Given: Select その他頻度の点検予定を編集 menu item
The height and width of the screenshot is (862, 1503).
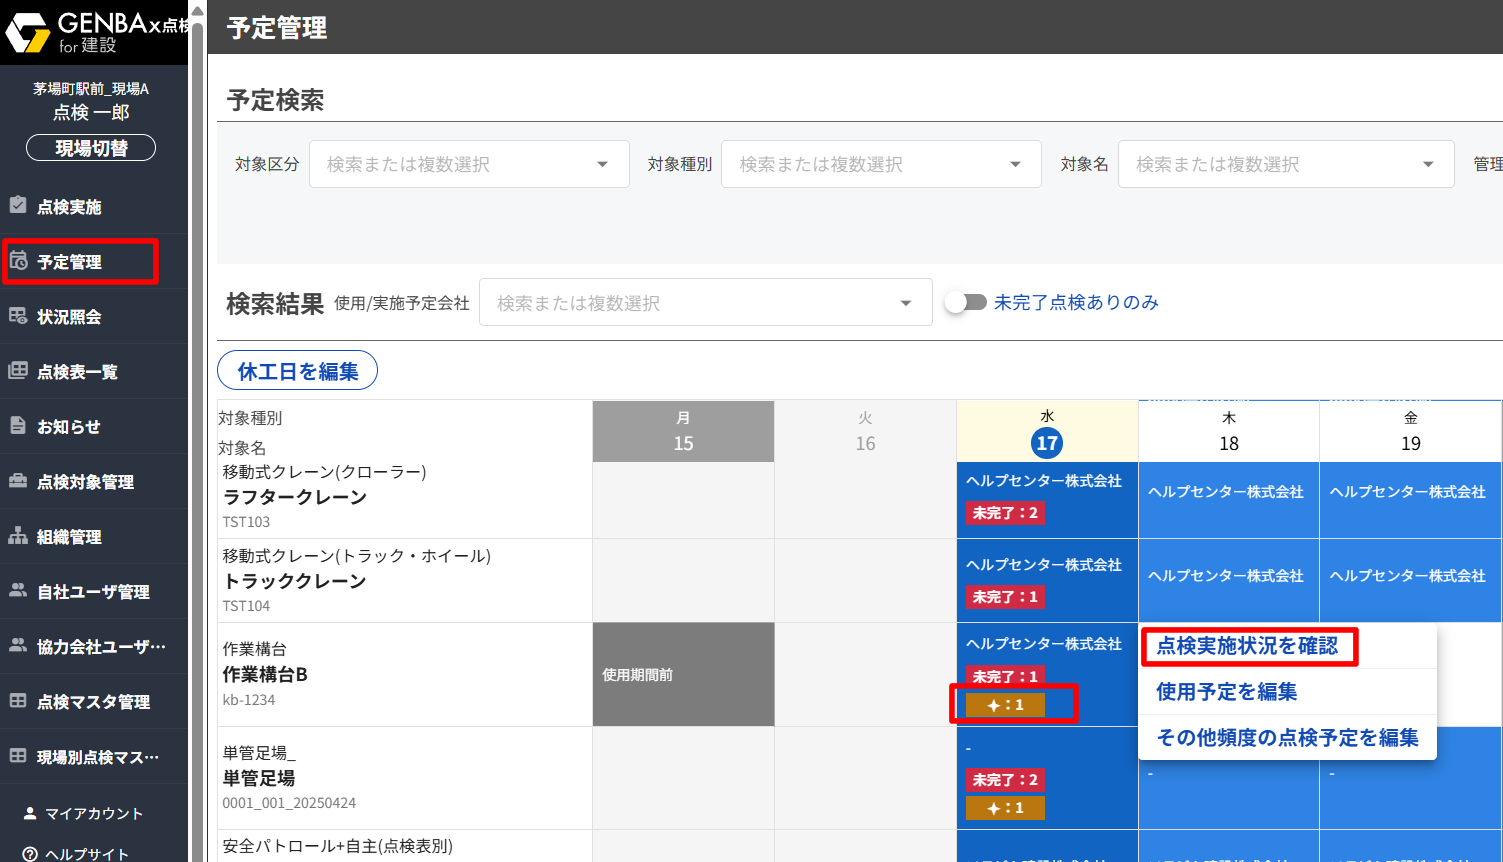Looking at the screenshot, I should 1287,738.
